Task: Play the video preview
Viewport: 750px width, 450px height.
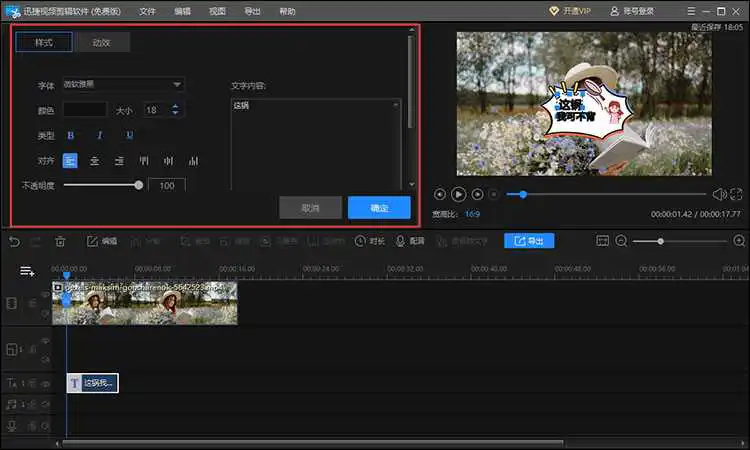Action: pyautogui.click(x=458, y=194)
